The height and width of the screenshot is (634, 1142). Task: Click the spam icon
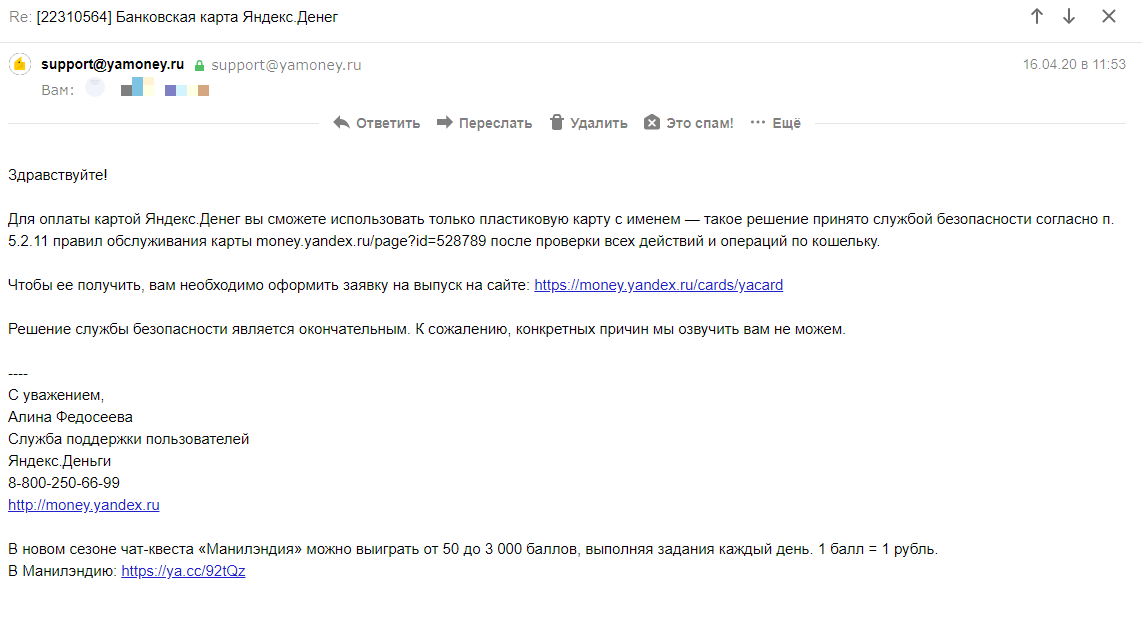coord(652,122)
